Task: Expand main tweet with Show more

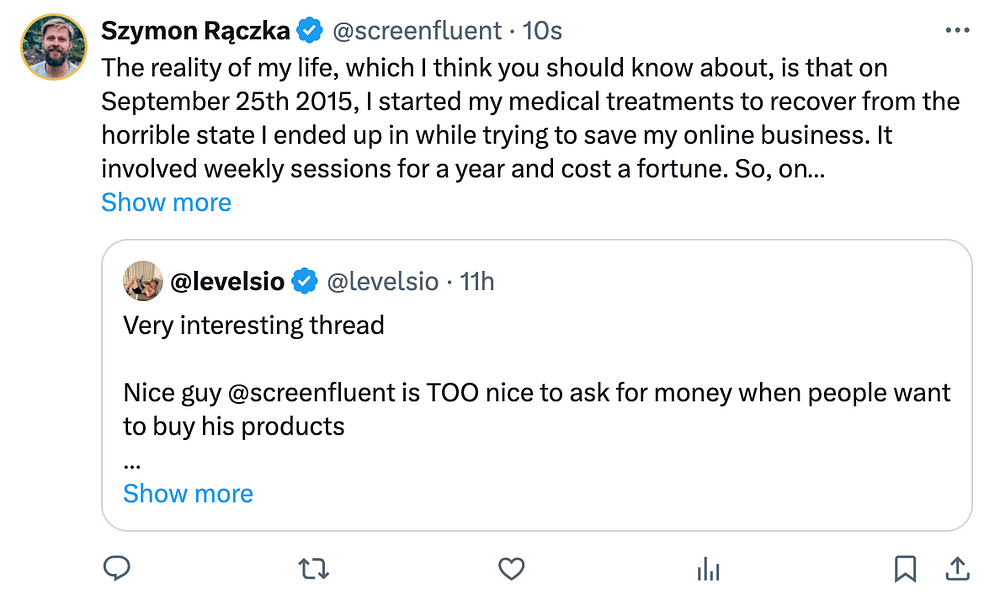Action: coord(166,202)
